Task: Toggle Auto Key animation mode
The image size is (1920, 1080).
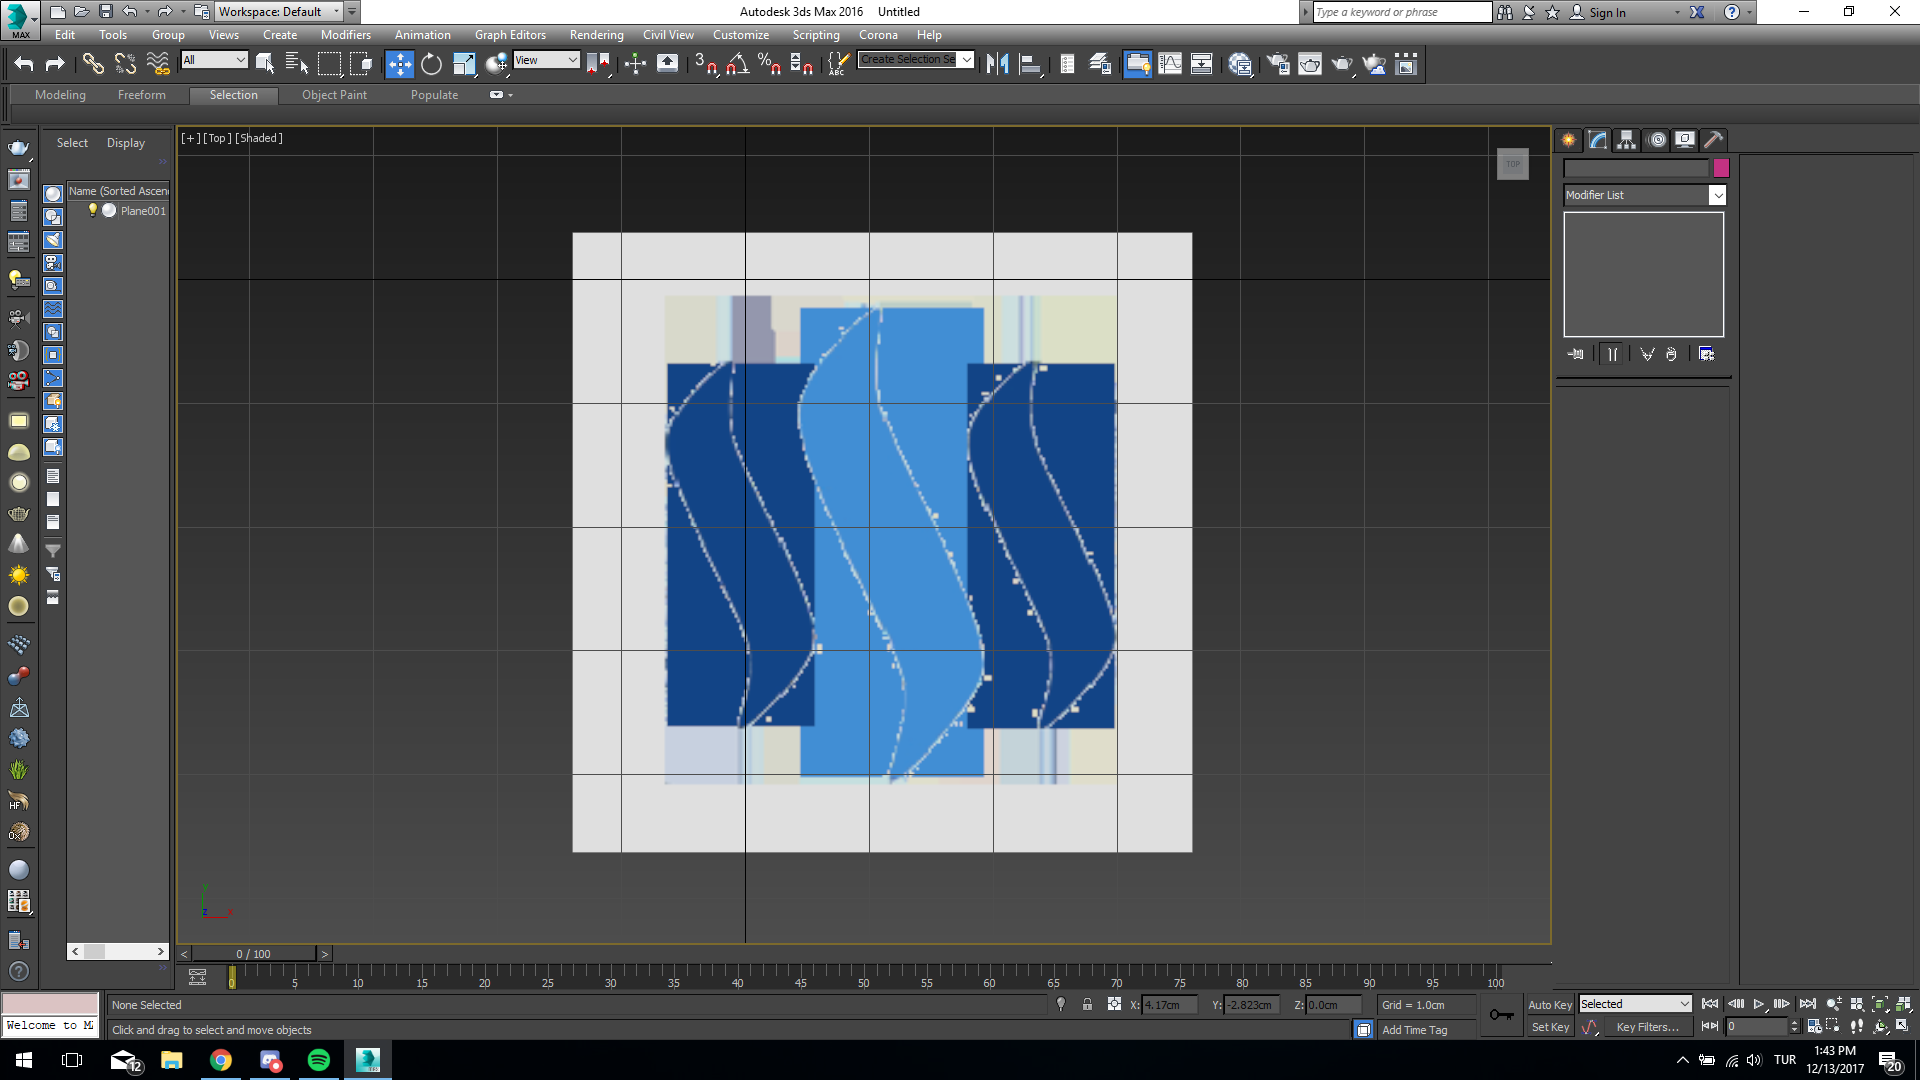Action: click(1550, 1005)
